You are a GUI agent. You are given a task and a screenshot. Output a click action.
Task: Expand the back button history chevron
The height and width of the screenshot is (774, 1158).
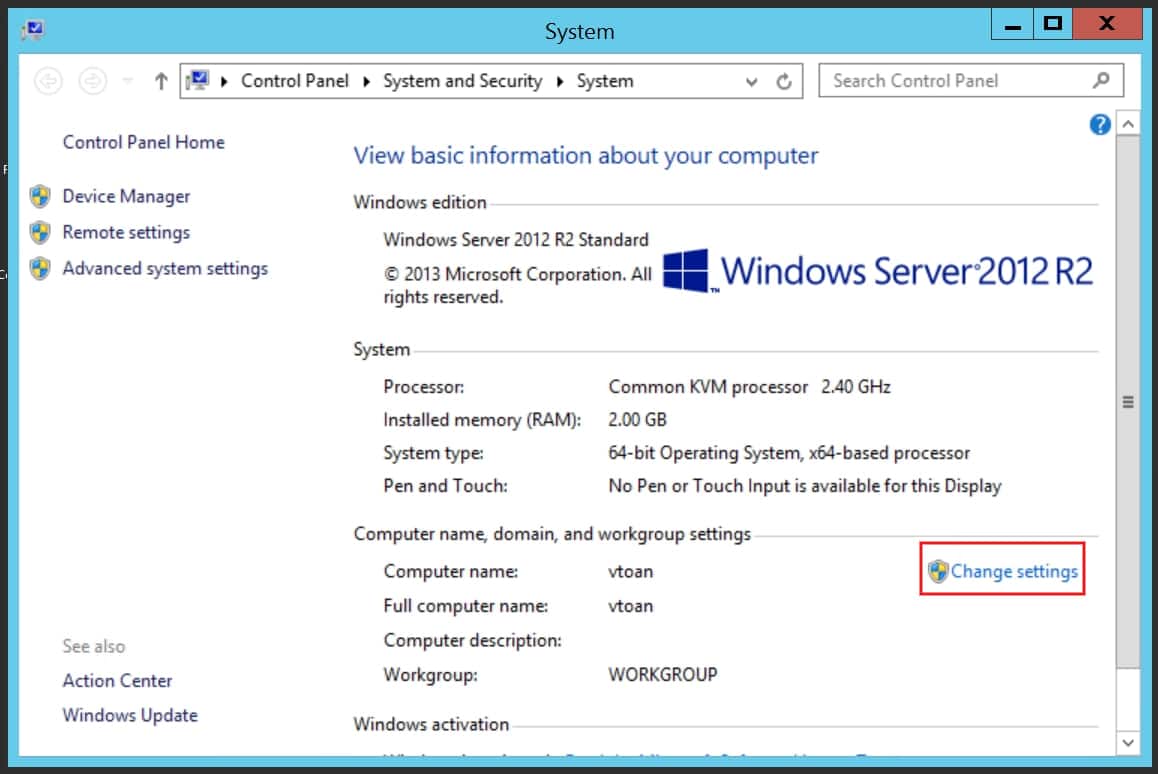tap(125, 81)
